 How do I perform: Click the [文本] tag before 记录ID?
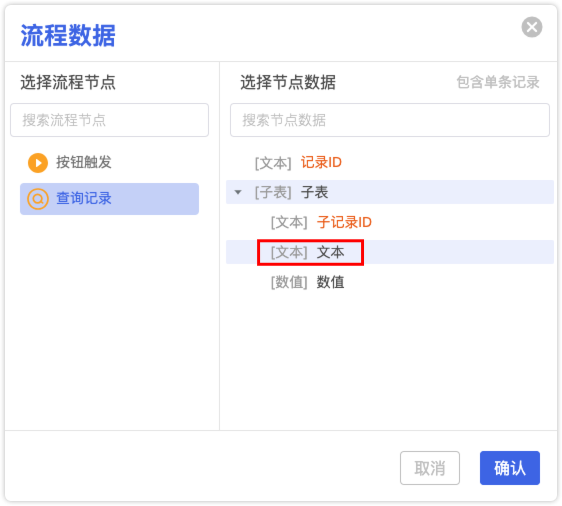coord(273,163)
